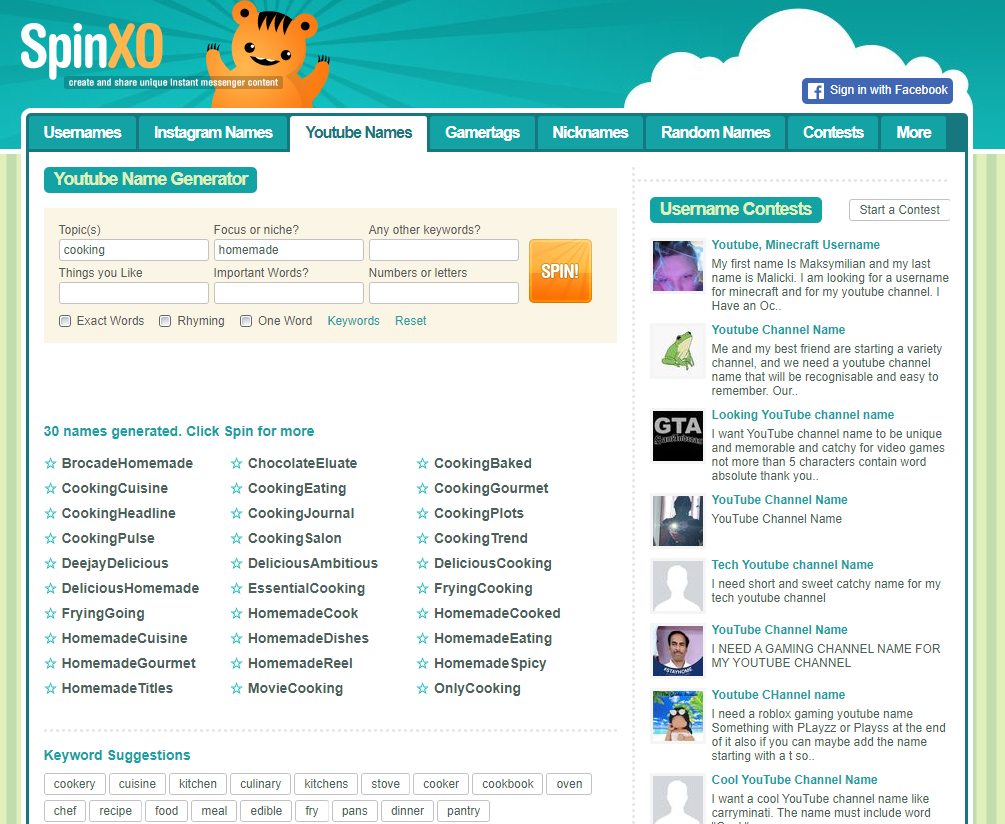Sign in with Facebook
The width and height of the screenshot is (1005, 824).
click(x=877, y=90)
